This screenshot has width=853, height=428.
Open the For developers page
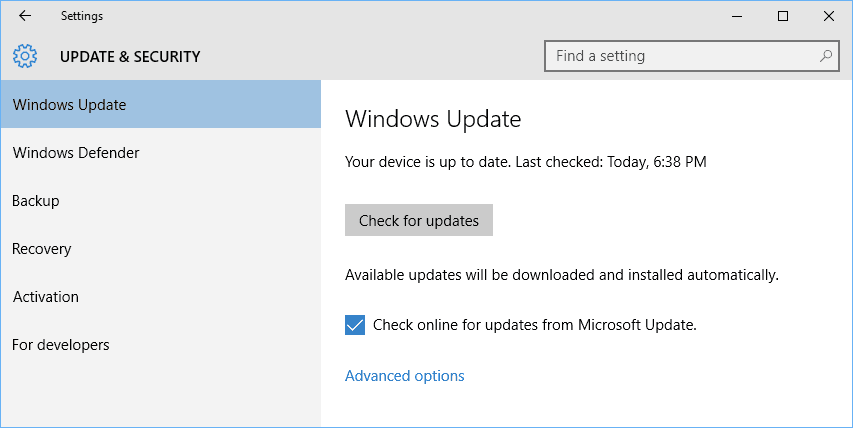161,344
